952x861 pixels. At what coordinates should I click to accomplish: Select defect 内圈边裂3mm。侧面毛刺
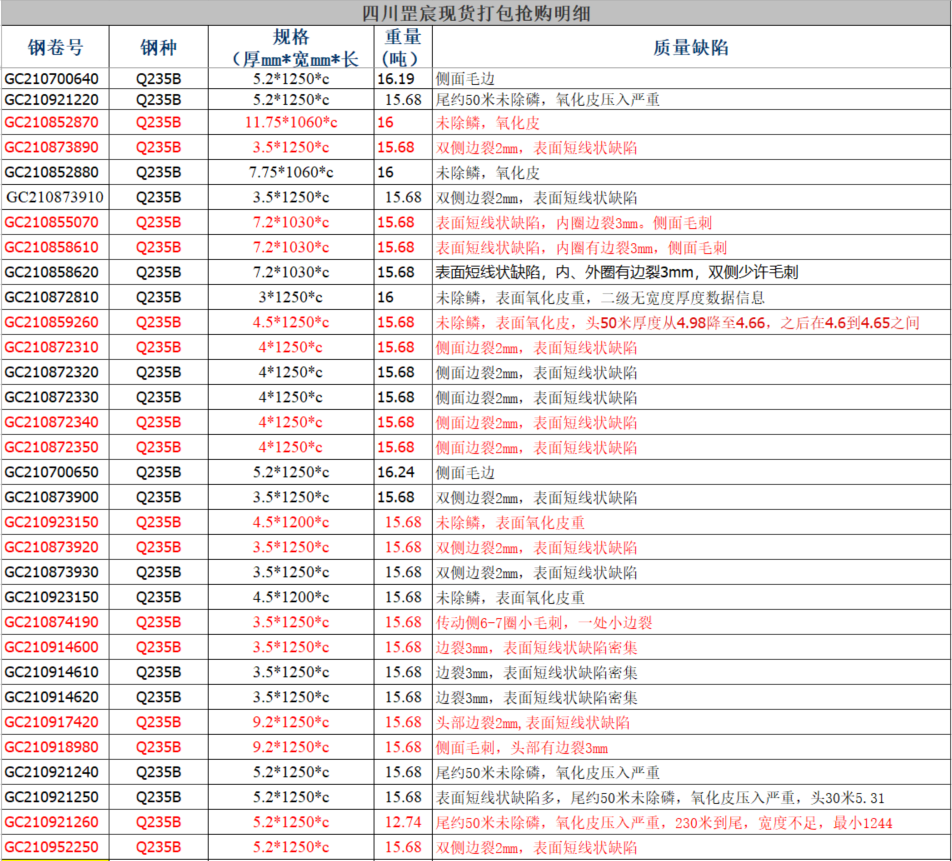pyautogui.click(x=574, y=223)
